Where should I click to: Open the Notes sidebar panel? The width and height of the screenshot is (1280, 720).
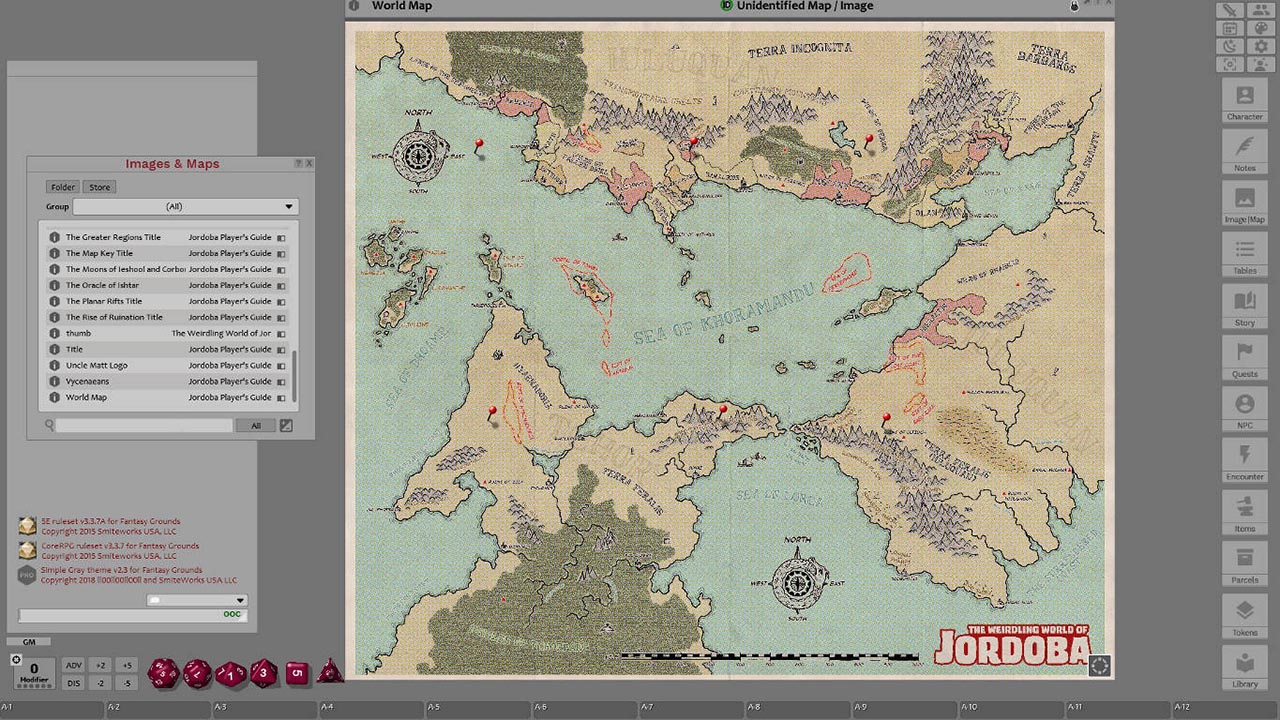(1244, 152)
